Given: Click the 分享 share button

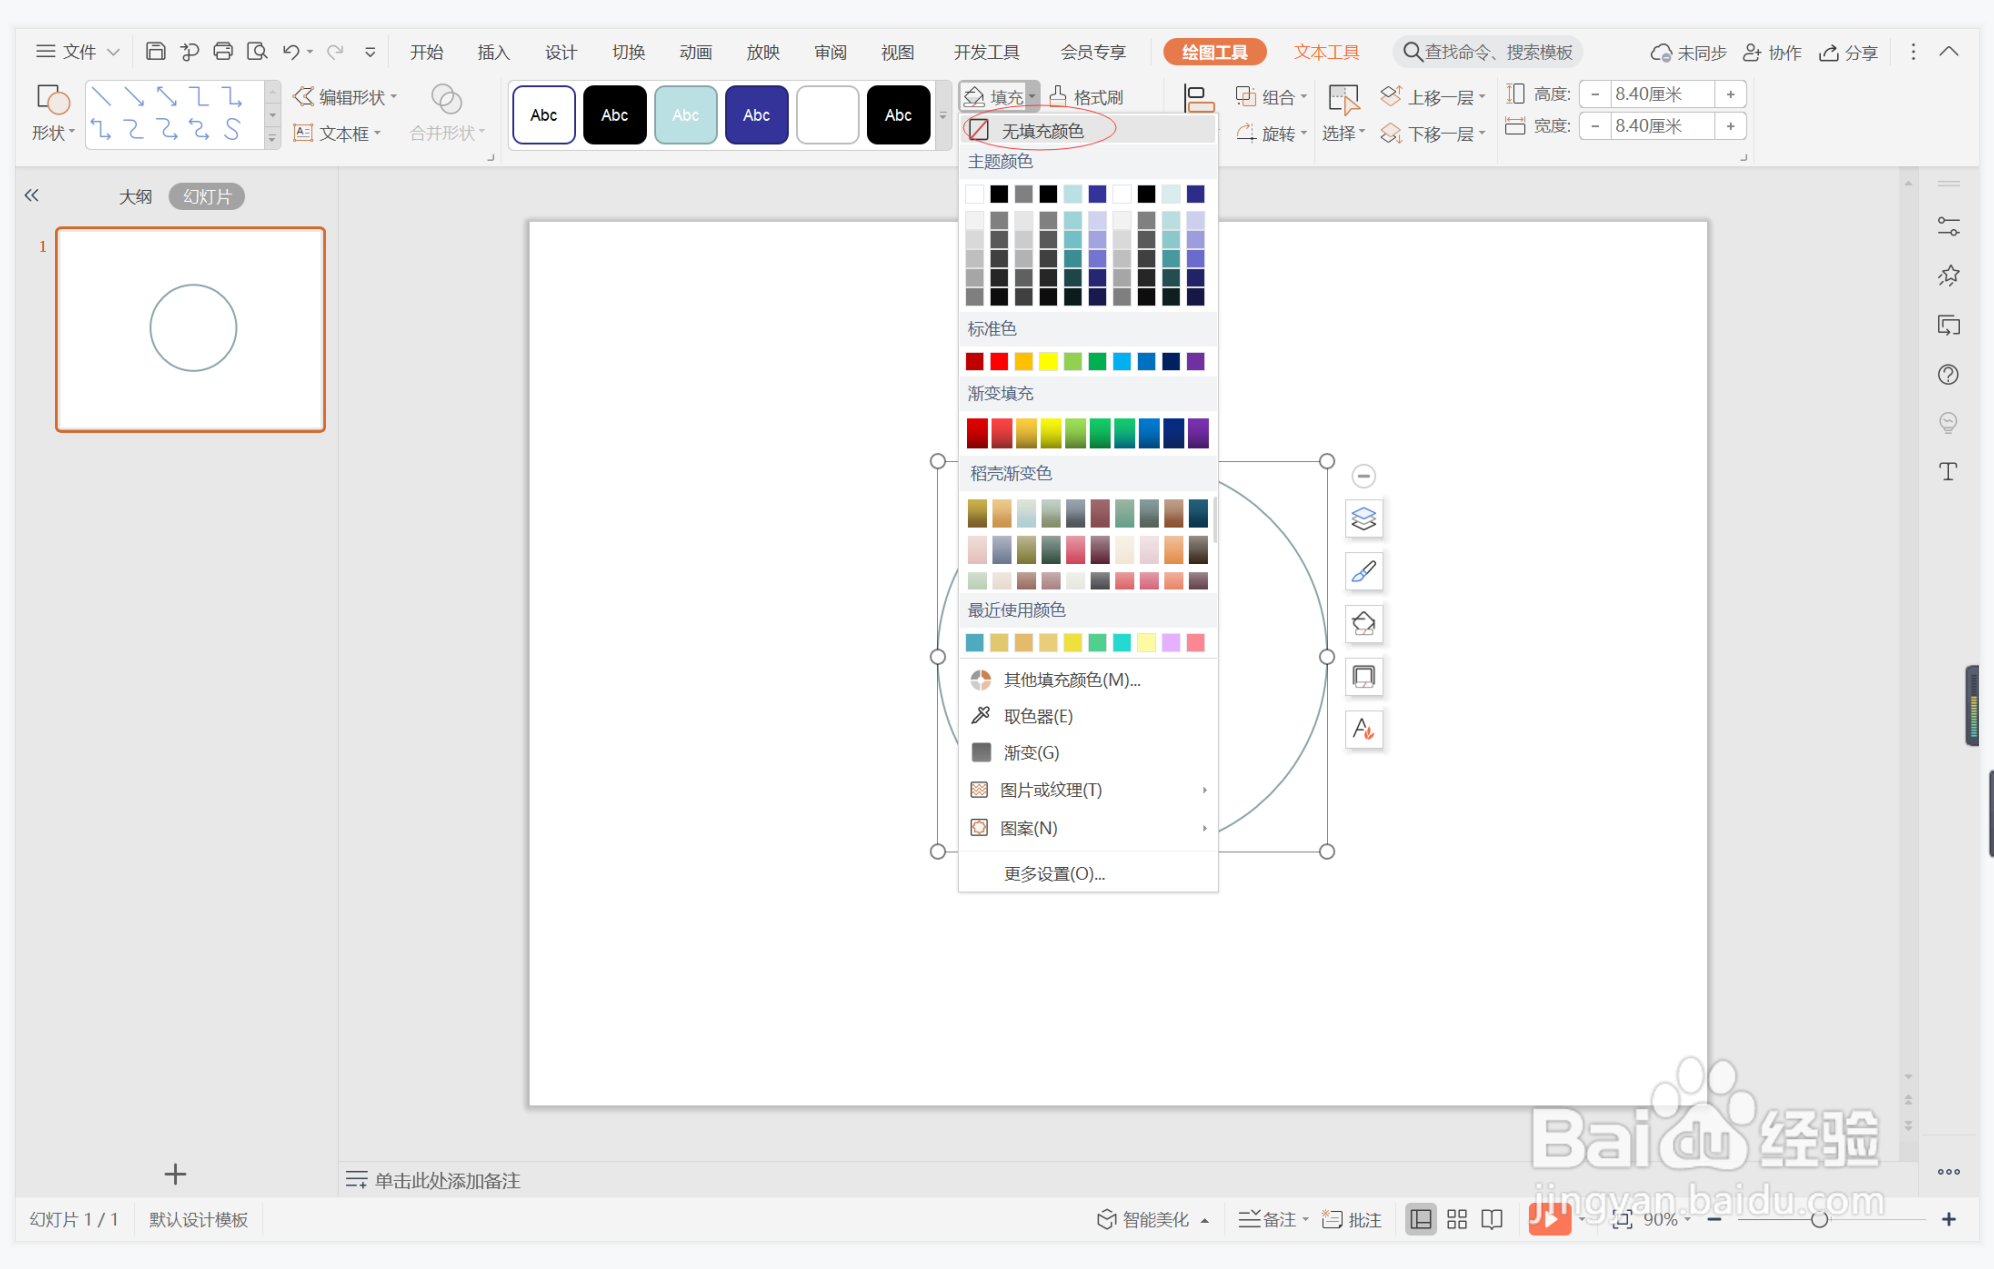Looking at the screenshot, I should click(x=1849, y=52).
